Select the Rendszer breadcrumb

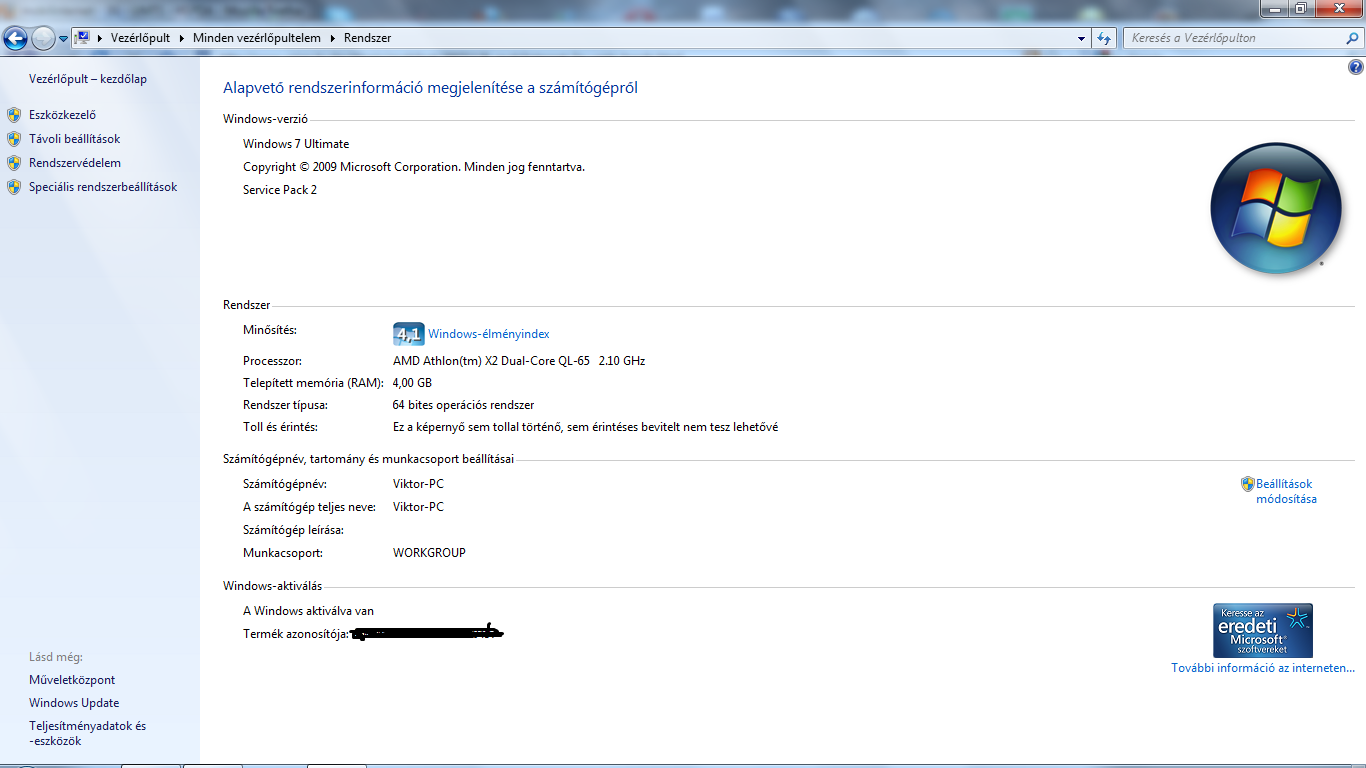click(x=367, y=38)
